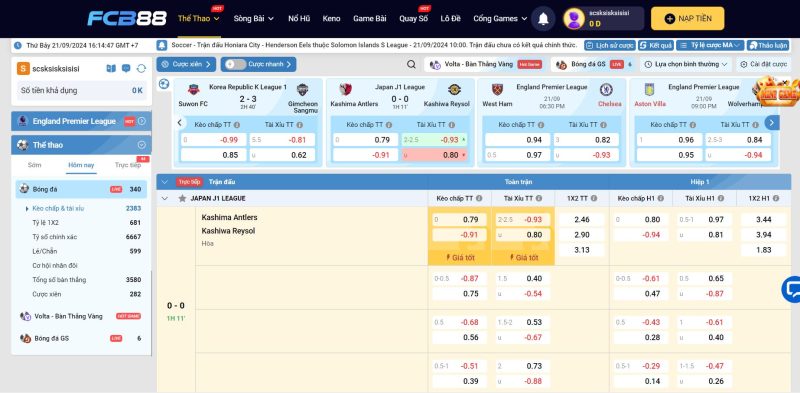Viewport: 800px width, 393px height.
Task: Open the Game Bài menu
Action: [x=369, y=19]
